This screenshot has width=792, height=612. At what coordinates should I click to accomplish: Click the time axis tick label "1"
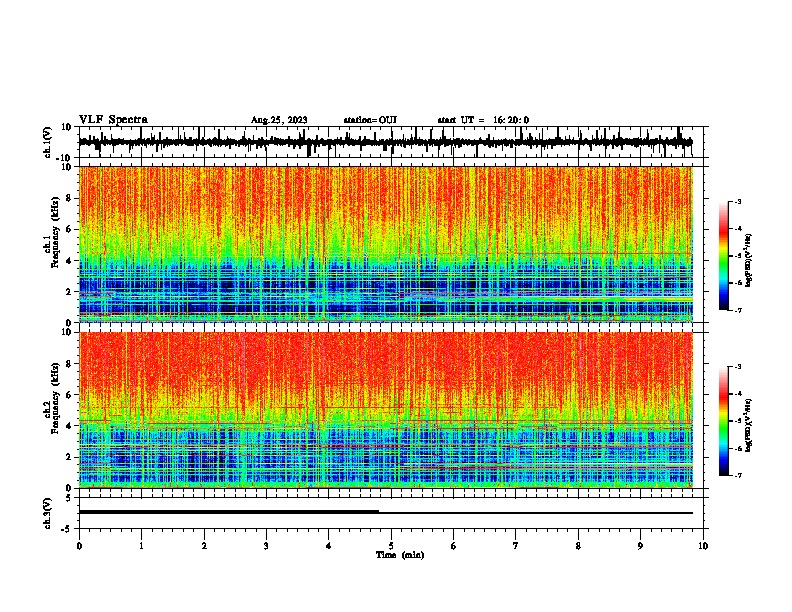pyautogui.click(x=141, y=546)
